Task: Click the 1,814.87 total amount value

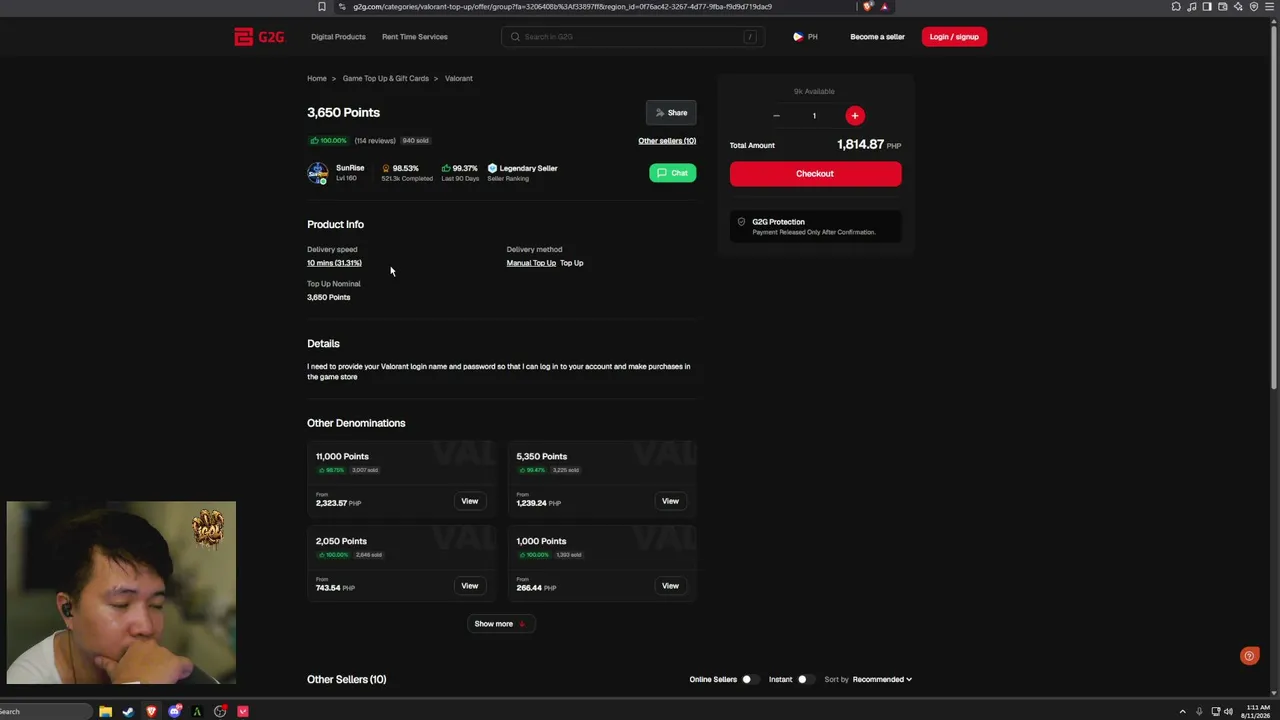Action: click(860, 145)
